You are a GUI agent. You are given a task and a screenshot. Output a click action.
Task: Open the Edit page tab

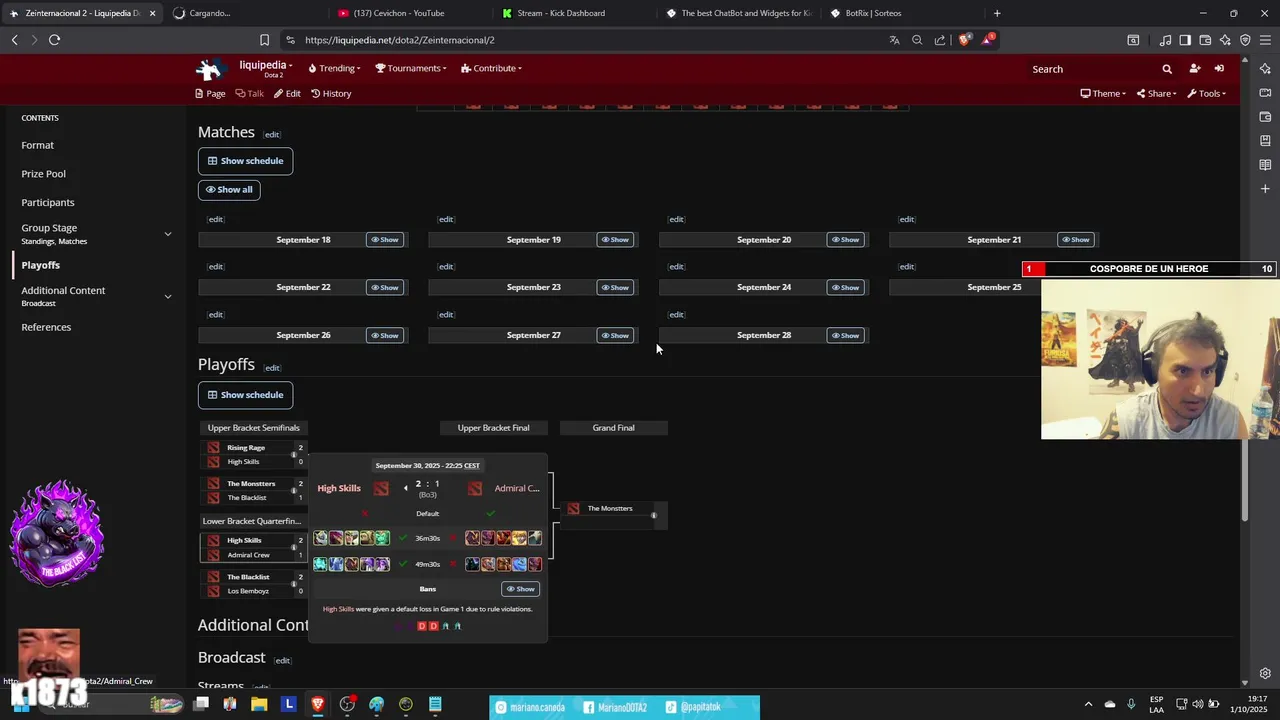coord(287,93)
